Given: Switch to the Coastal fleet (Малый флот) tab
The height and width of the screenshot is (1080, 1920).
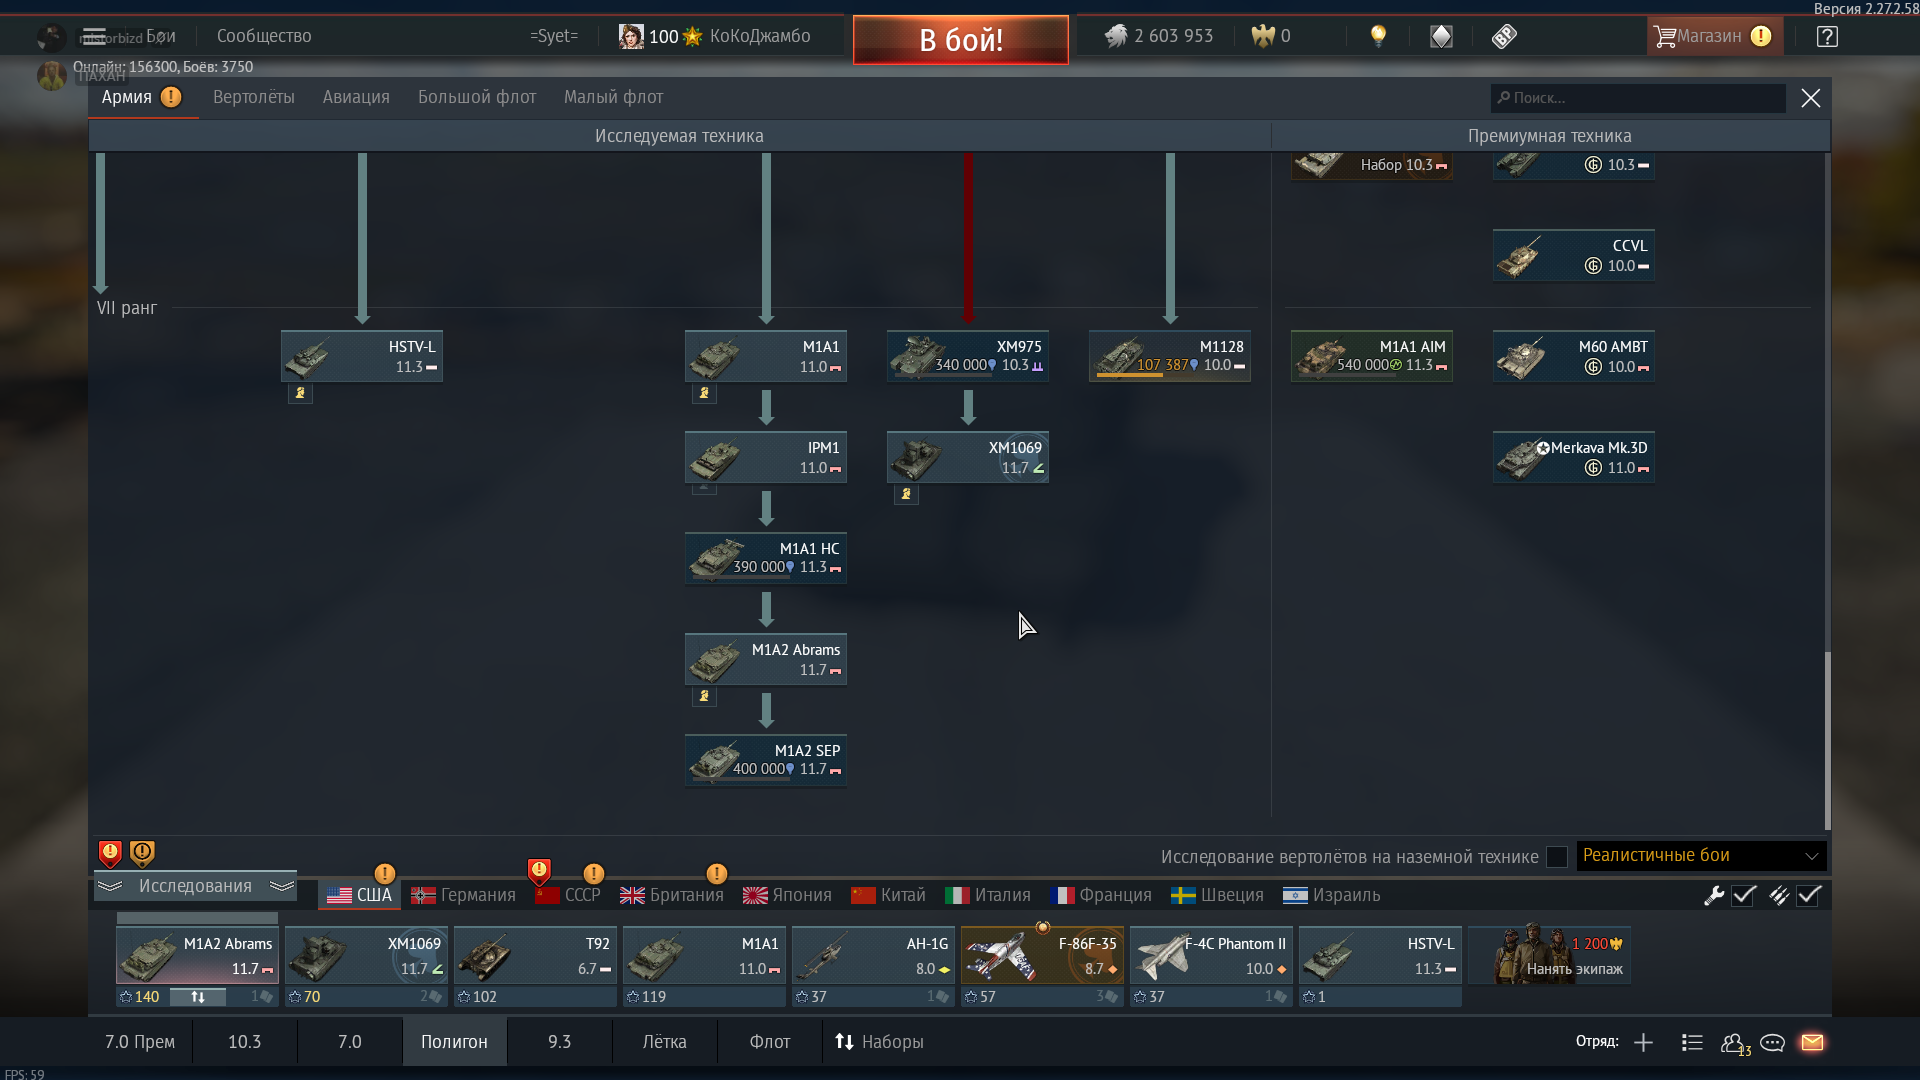Looking at the screenshot, I should [613, 97].
